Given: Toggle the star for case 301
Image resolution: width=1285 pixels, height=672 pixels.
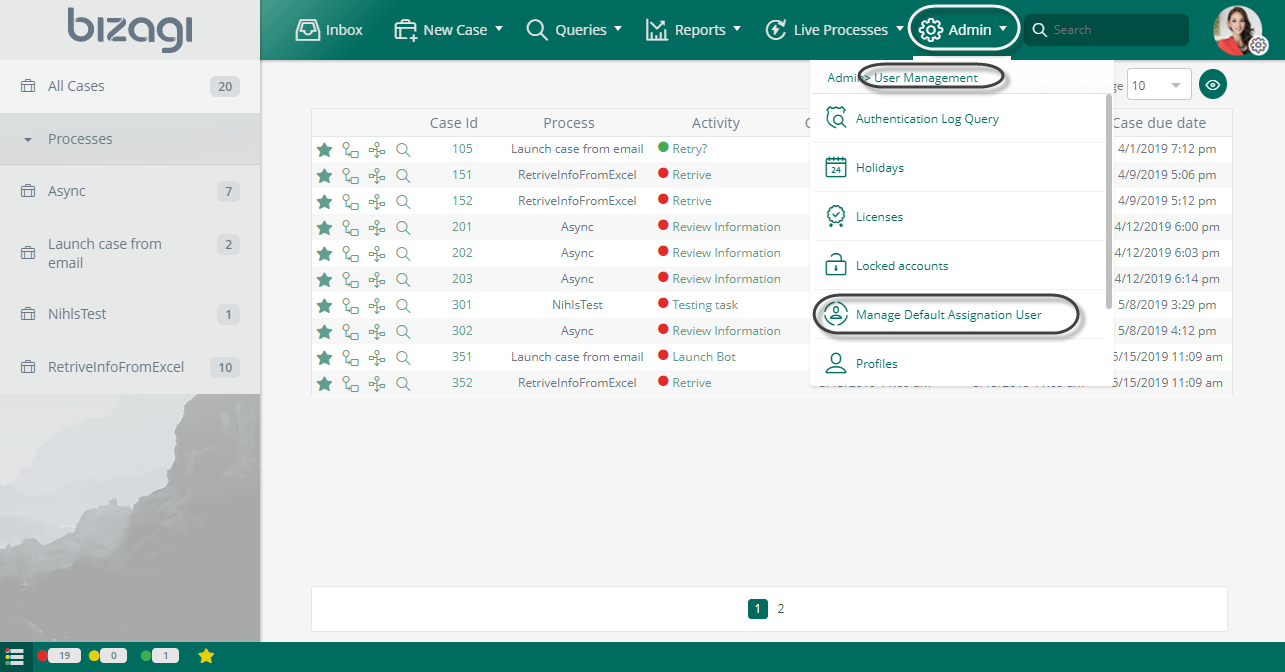Looking at the screenshot, I should (x=324, y=305).
